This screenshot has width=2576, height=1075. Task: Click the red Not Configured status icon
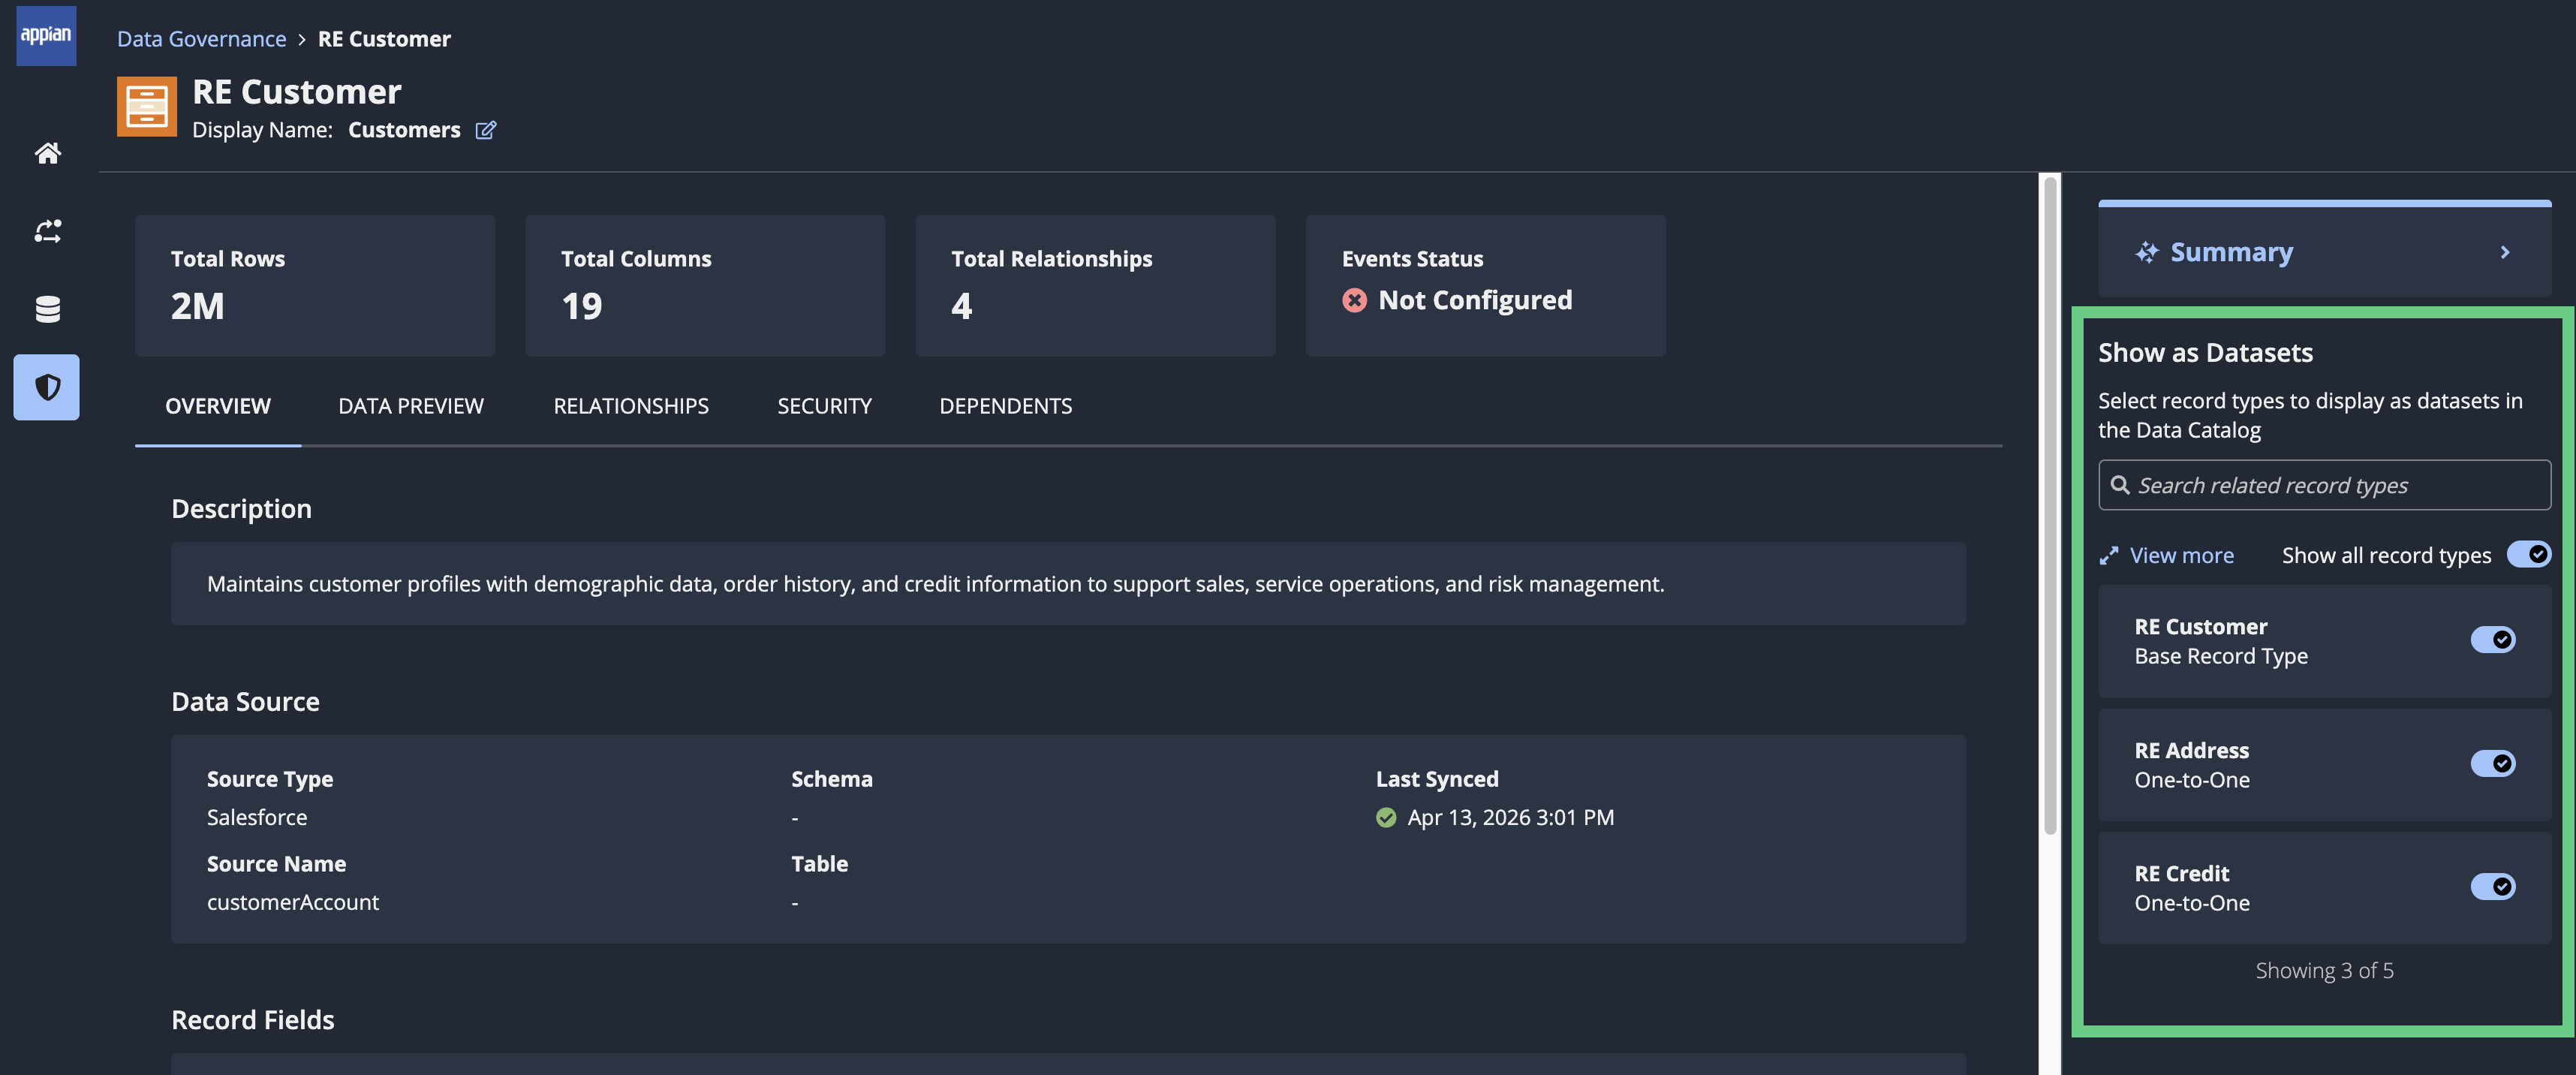[x=1354, y=300]
